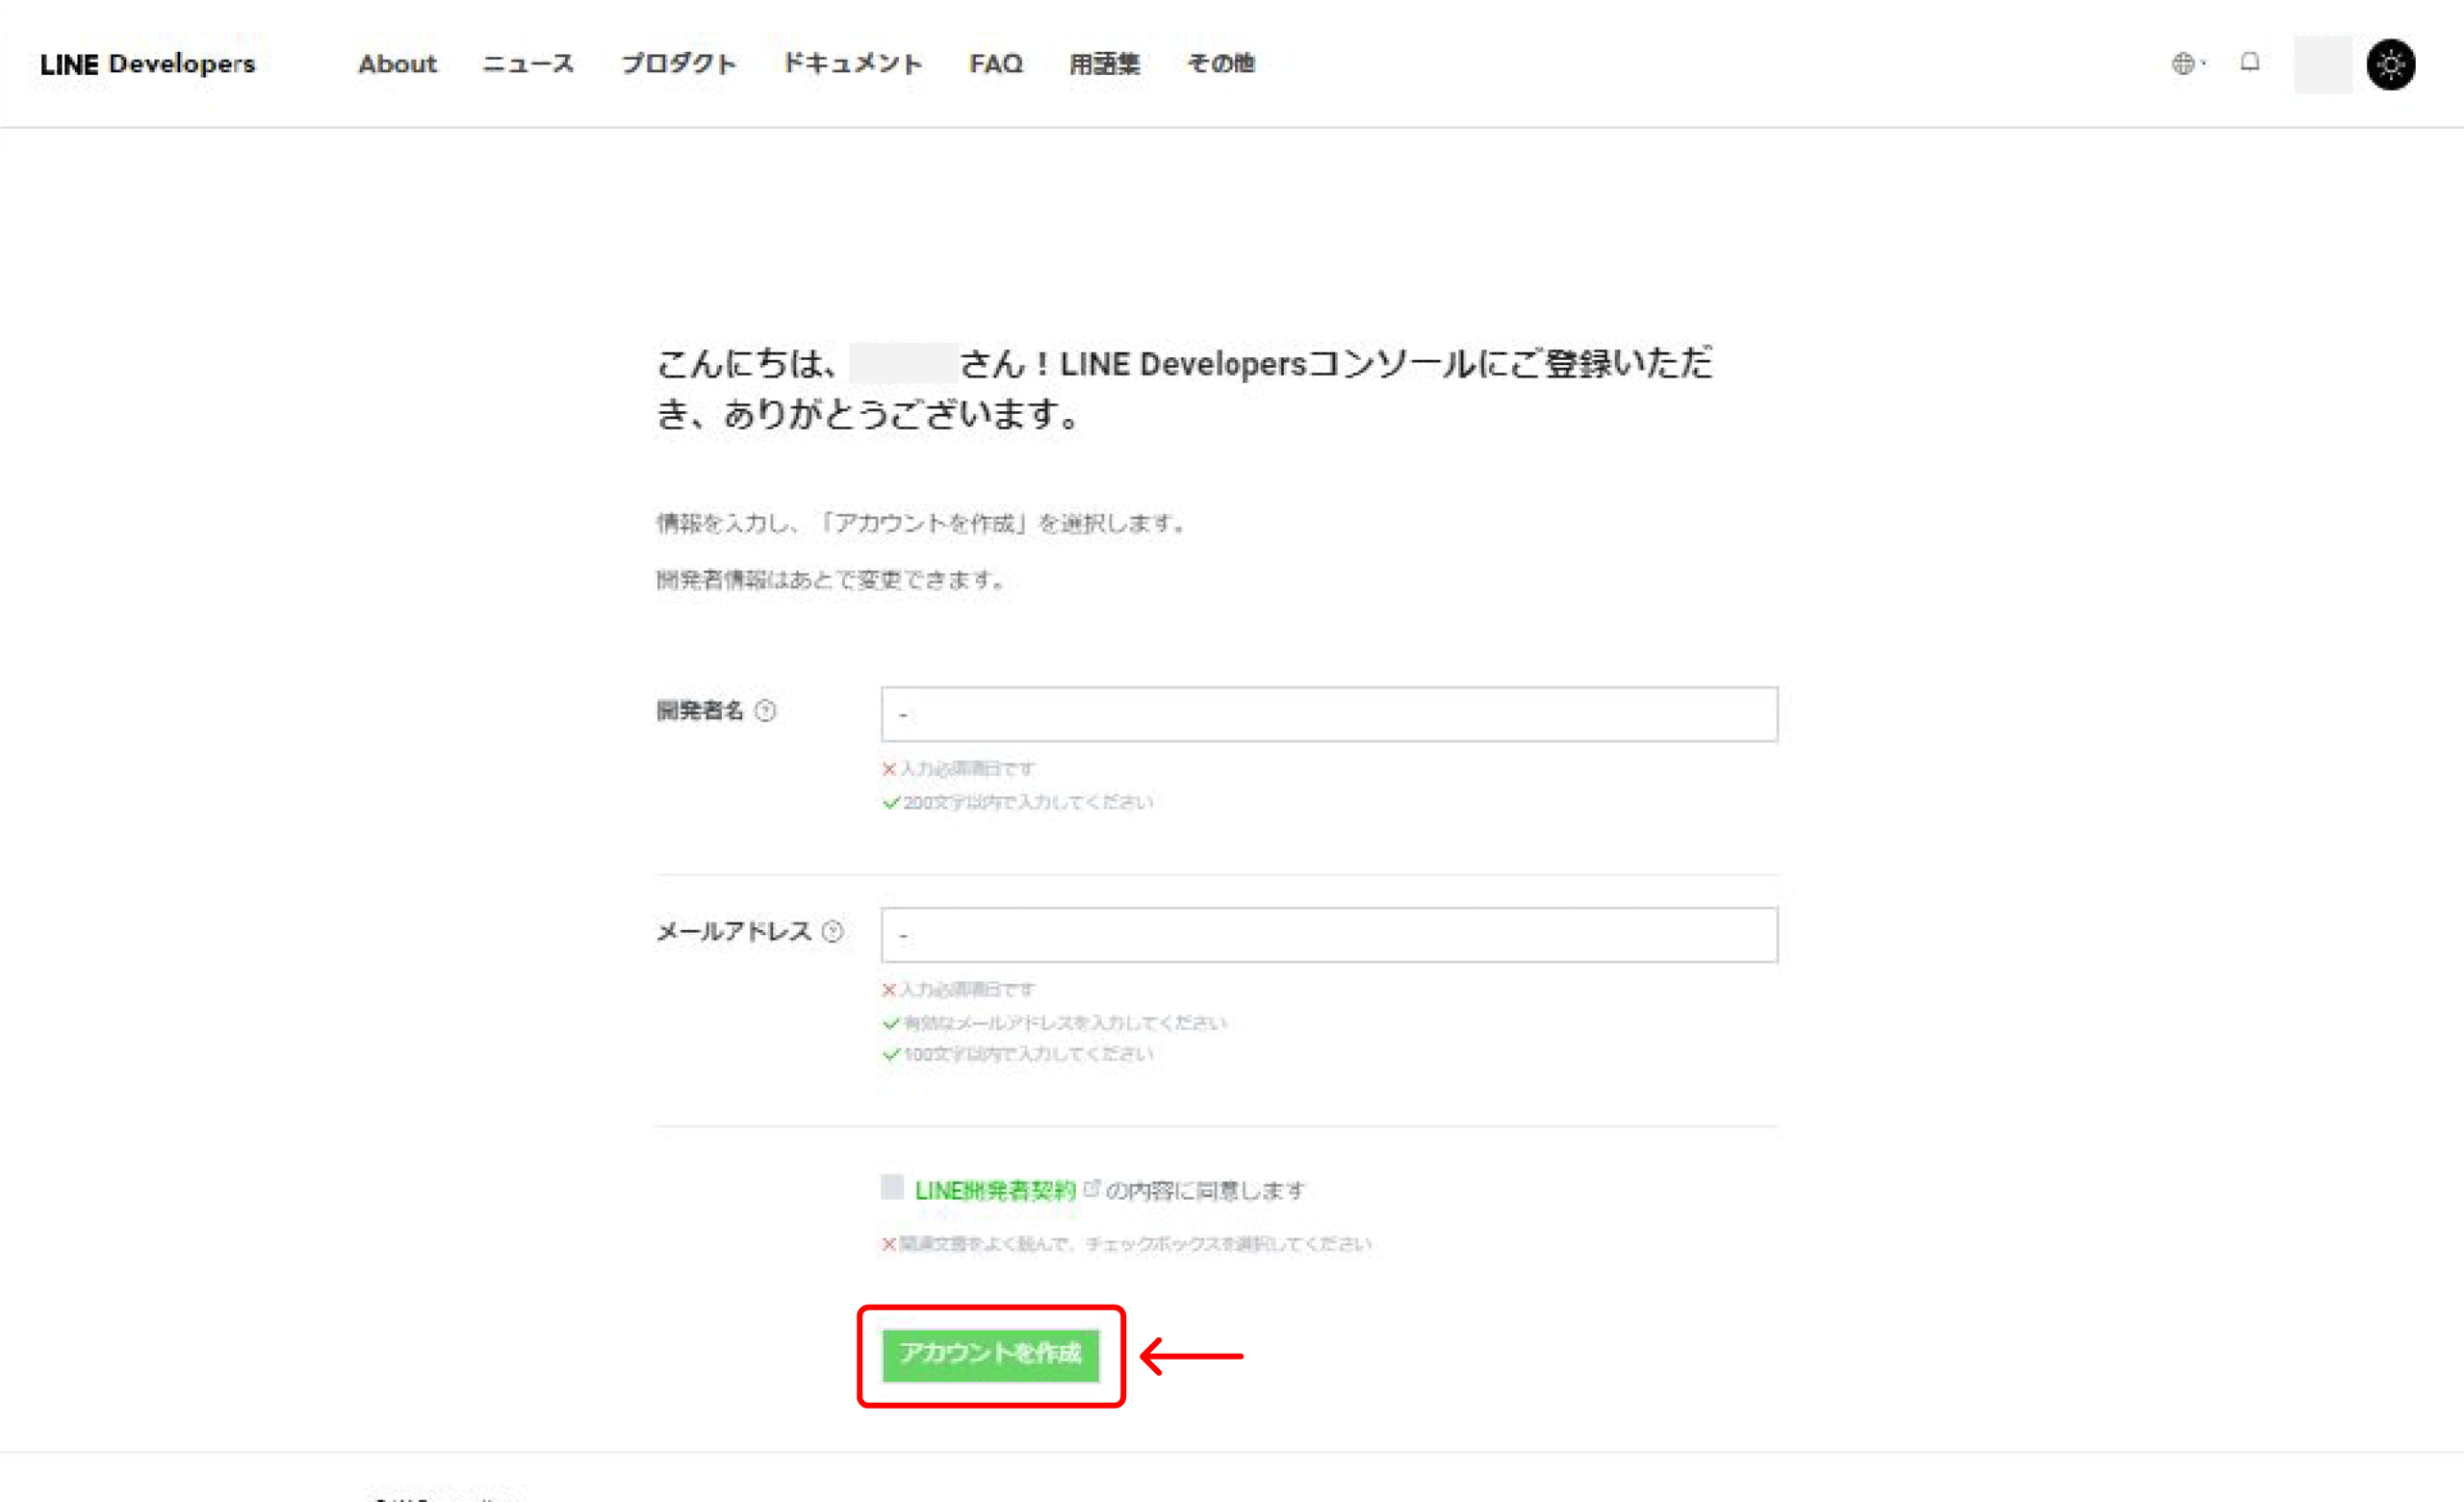Image resolution: width=2464 pixels, height=1502 pixels.
Task: Click the 開発者情報はあとで変更できます text
Action: [831, 580]
